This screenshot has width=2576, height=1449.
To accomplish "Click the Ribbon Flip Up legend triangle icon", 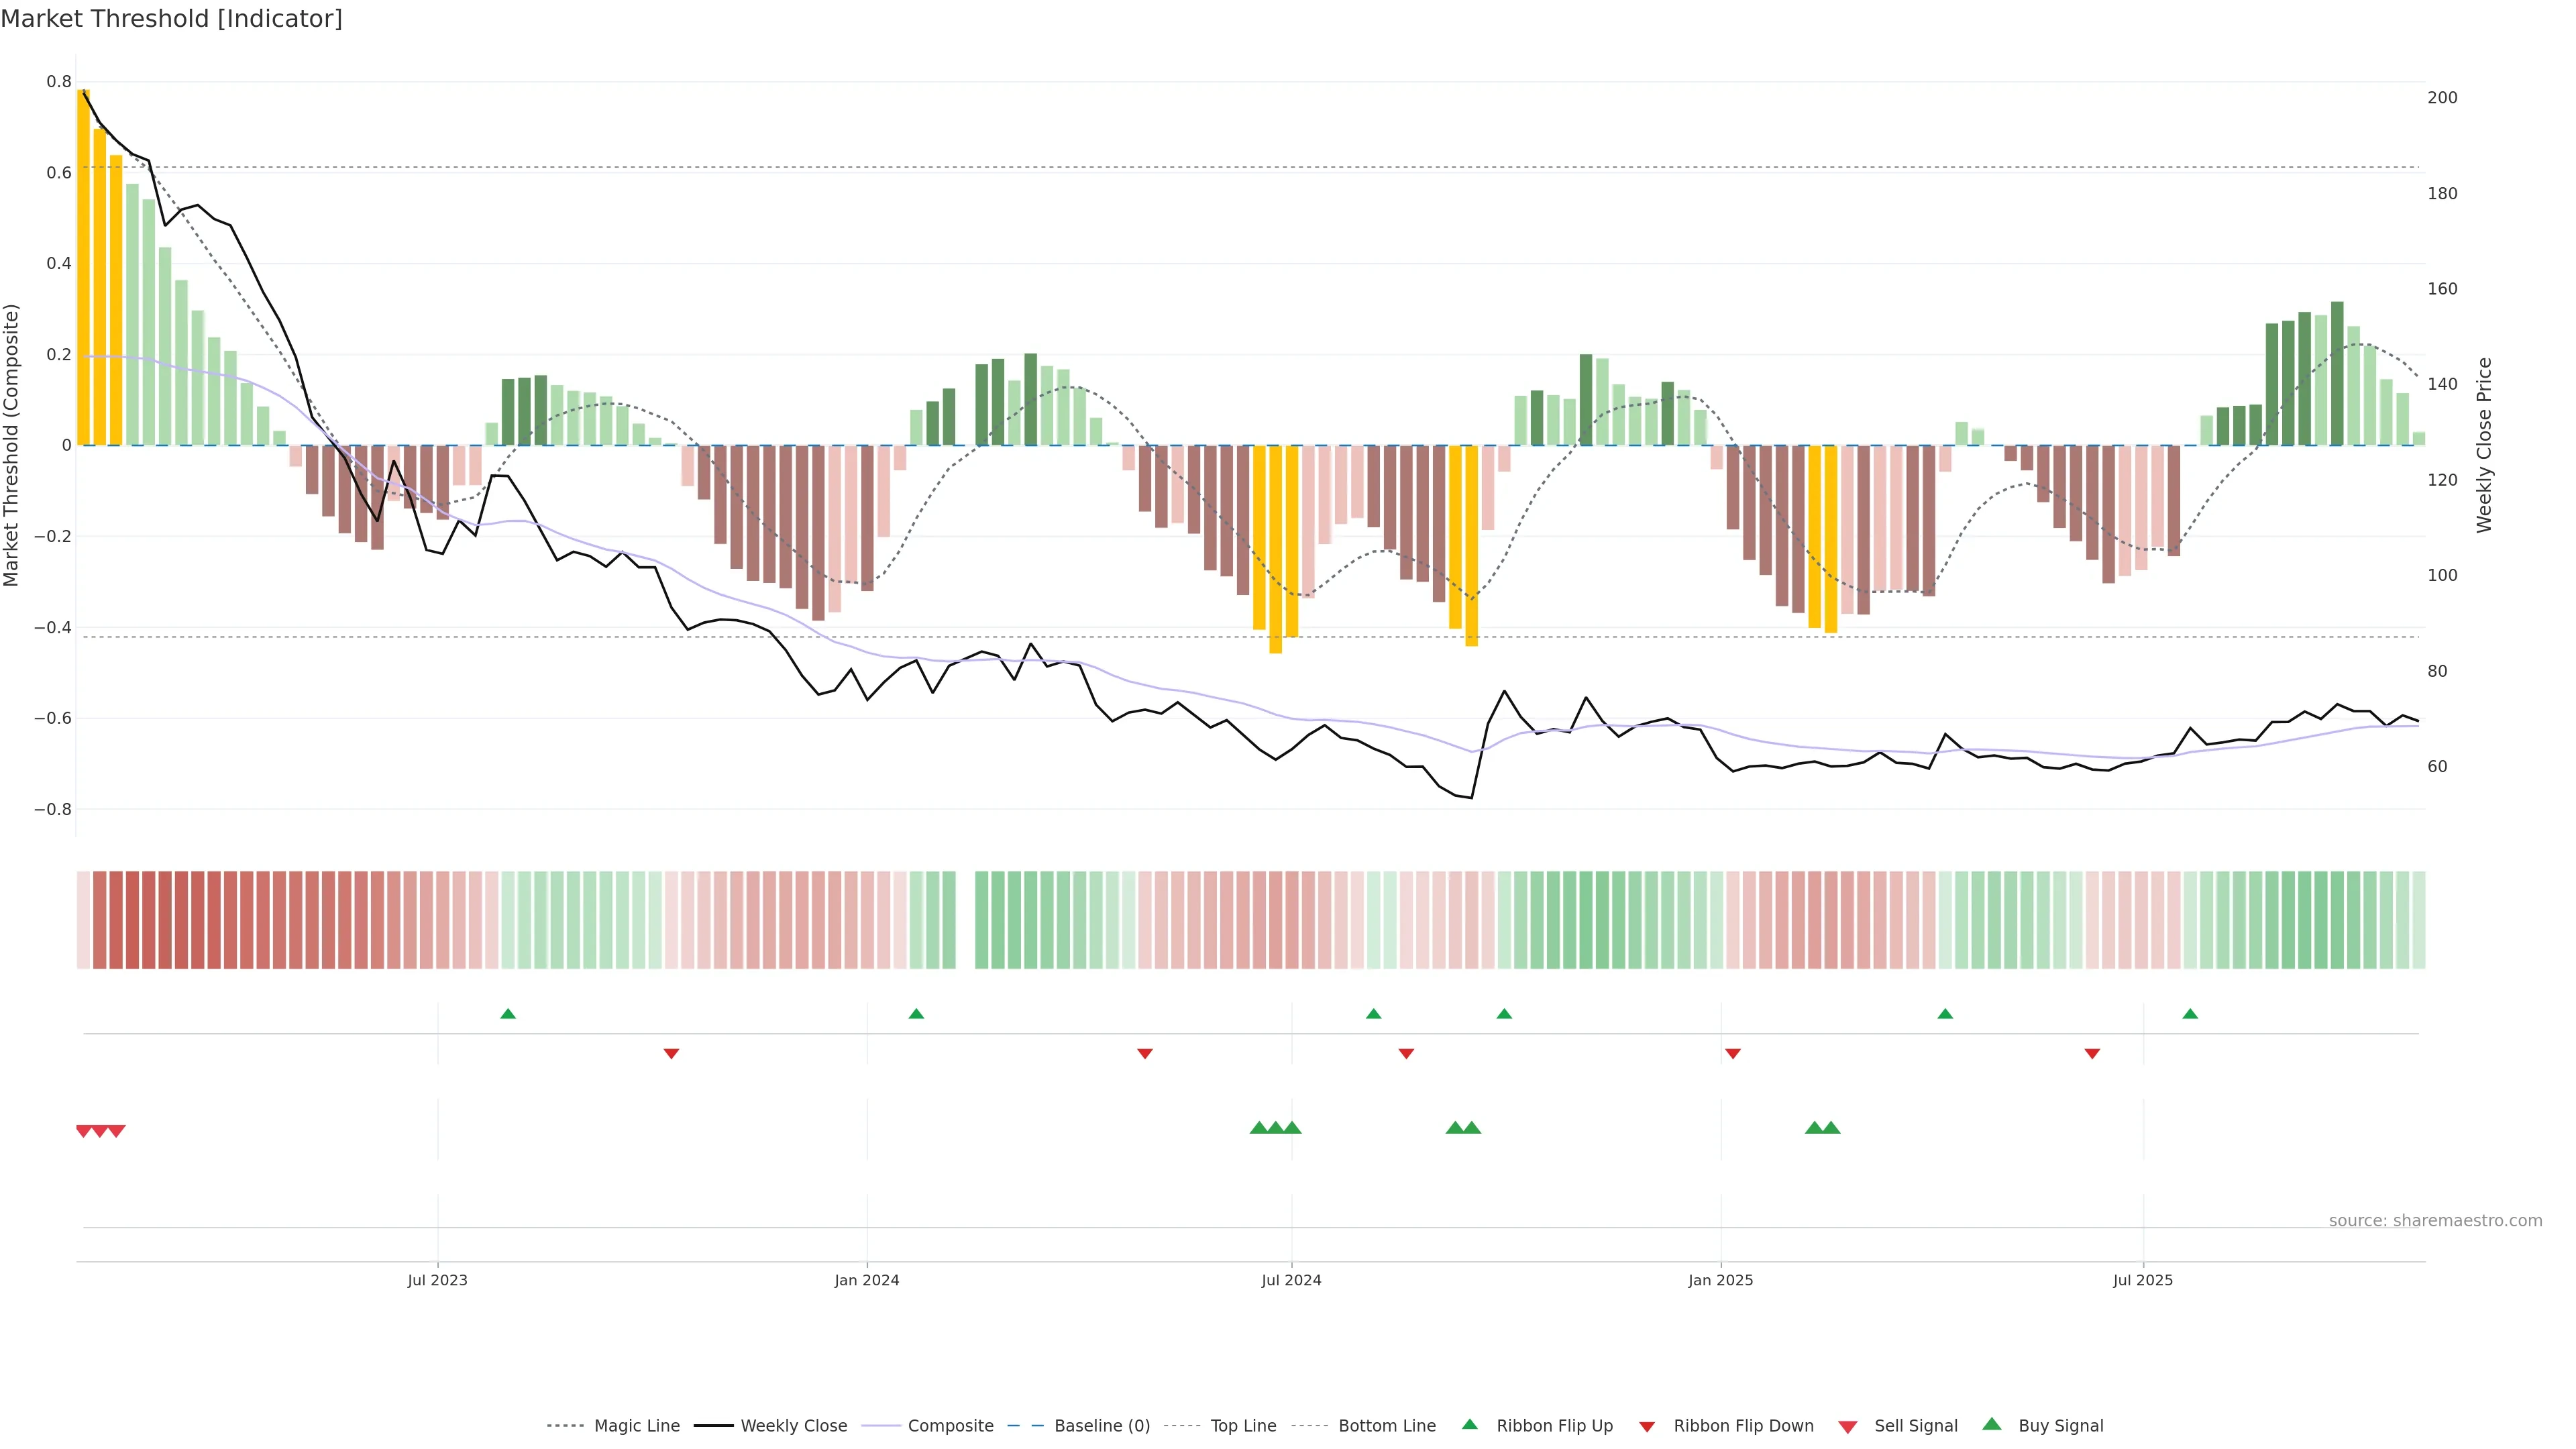I will [x=1469, y=1424].
